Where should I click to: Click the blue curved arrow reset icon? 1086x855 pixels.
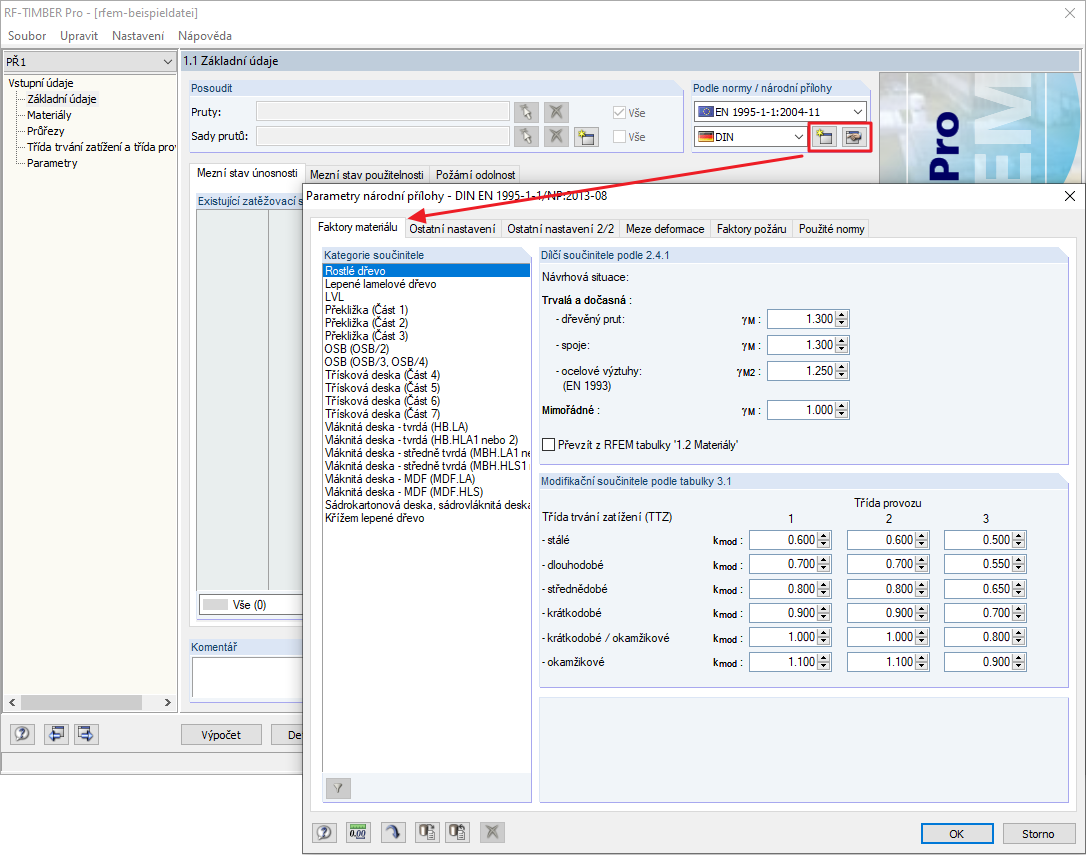click(x=393, y=832)
